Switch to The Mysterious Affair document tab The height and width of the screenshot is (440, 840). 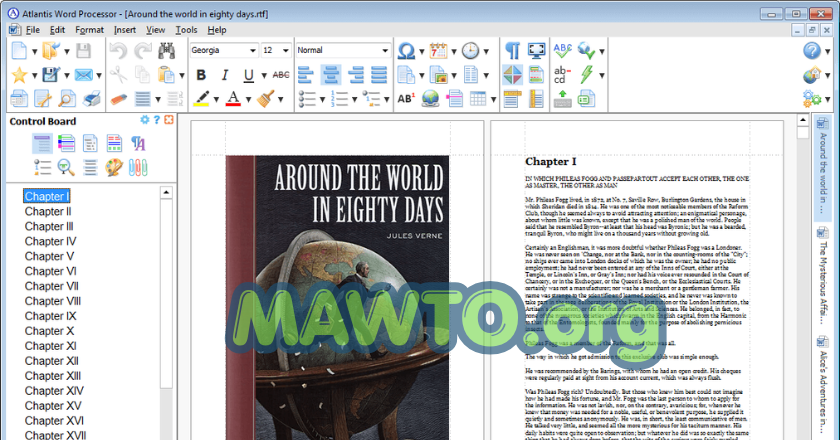tap(822, 275)
